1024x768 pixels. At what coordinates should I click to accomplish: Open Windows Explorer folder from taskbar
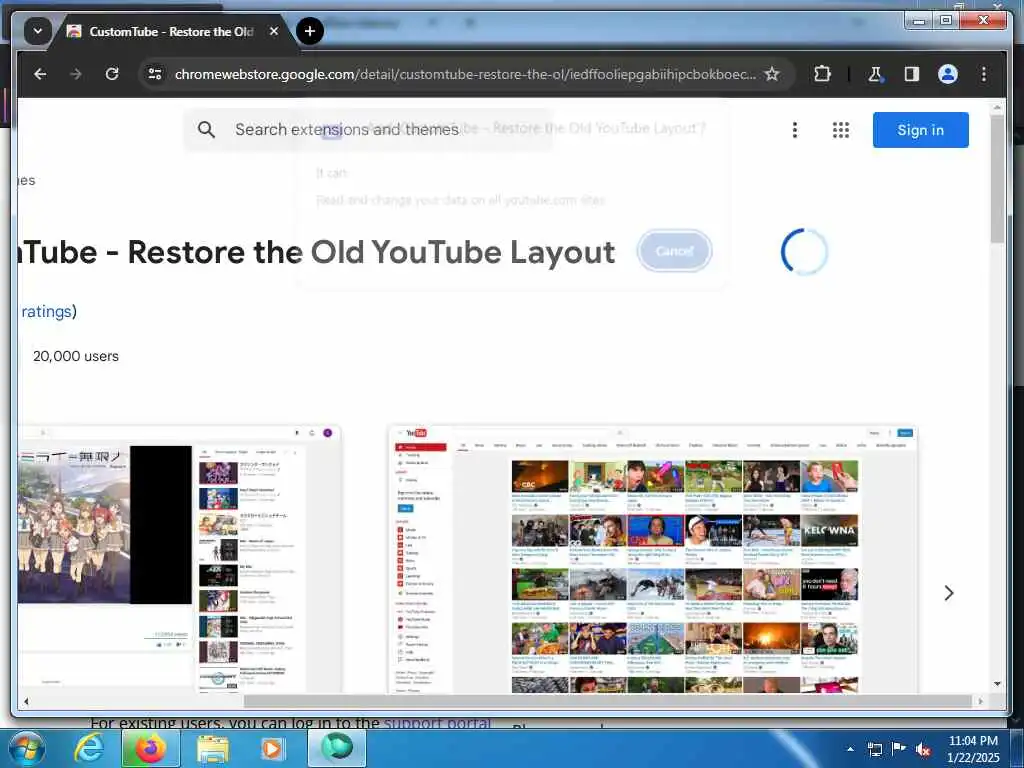click(212, 748)
